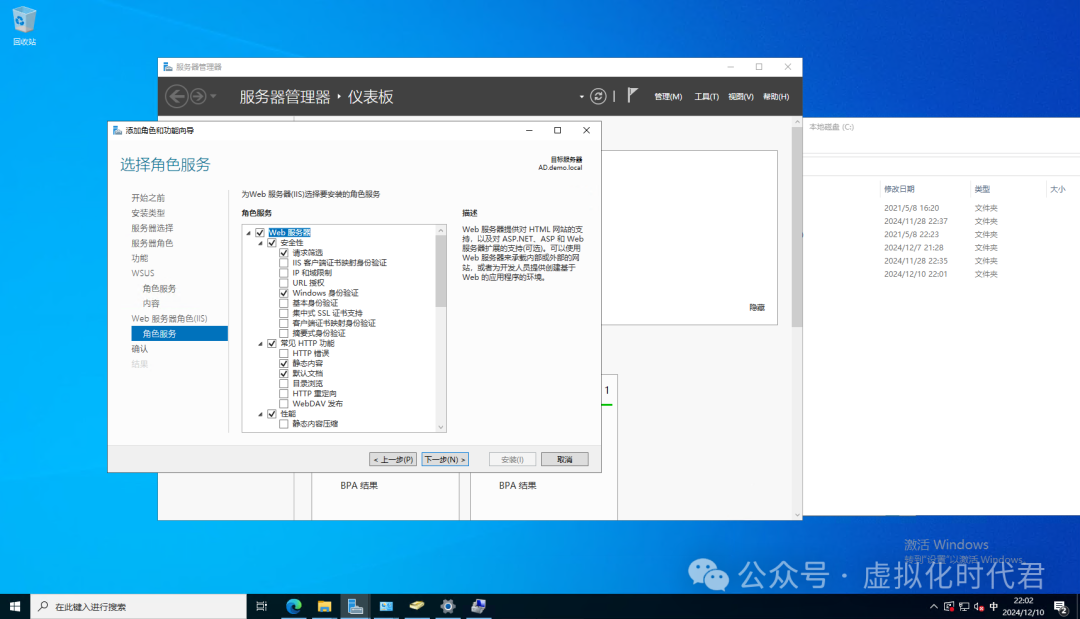Screen dimensions: 1080x619
Task: Click the 取消 button in wizard
Action: pos(565,459)
